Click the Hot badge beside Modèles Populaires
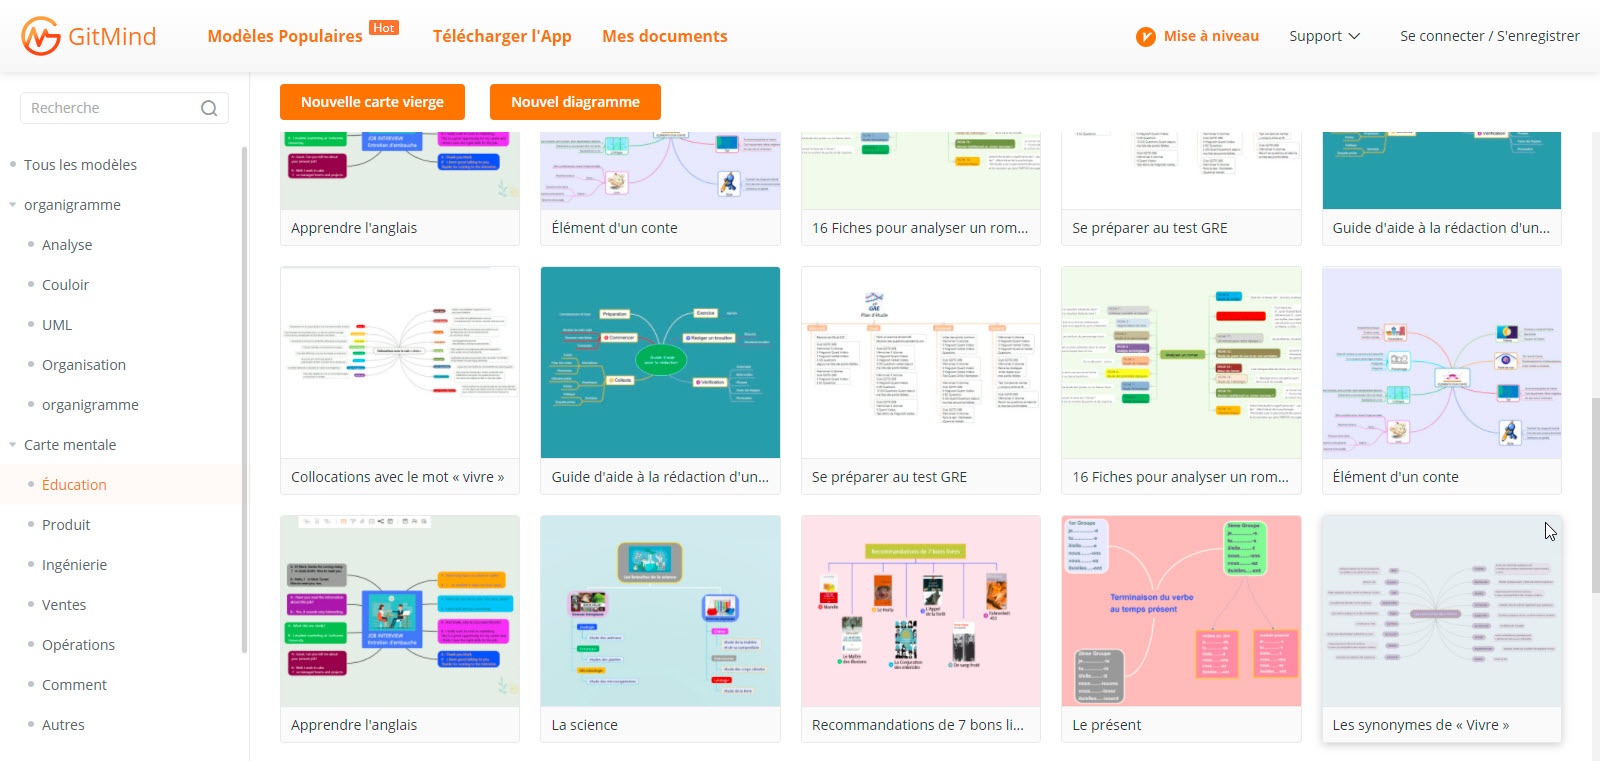The height and width of the screenshot is (761, 1600). (x=384, y=28)
